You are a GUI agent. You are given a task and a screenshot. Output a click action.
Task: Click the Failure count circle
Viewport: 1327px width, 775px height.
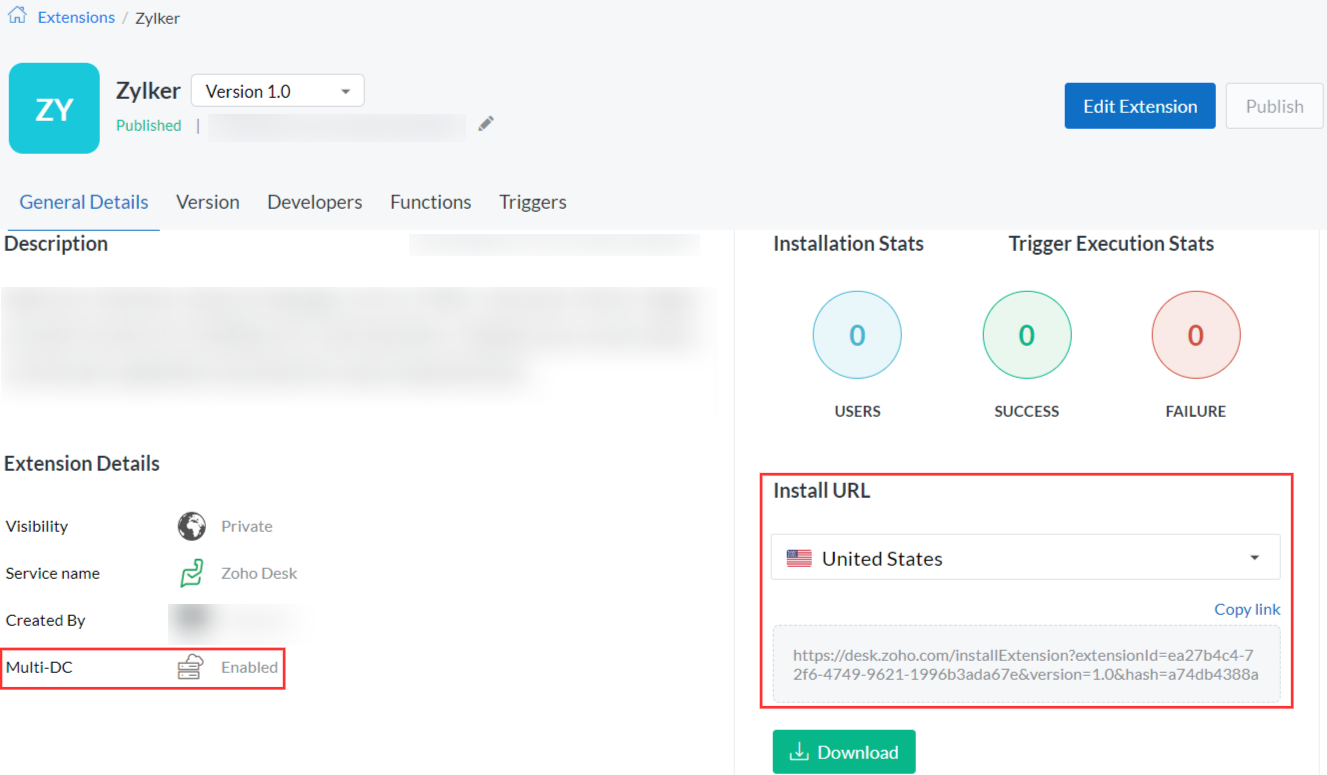tap(1195, 336)
